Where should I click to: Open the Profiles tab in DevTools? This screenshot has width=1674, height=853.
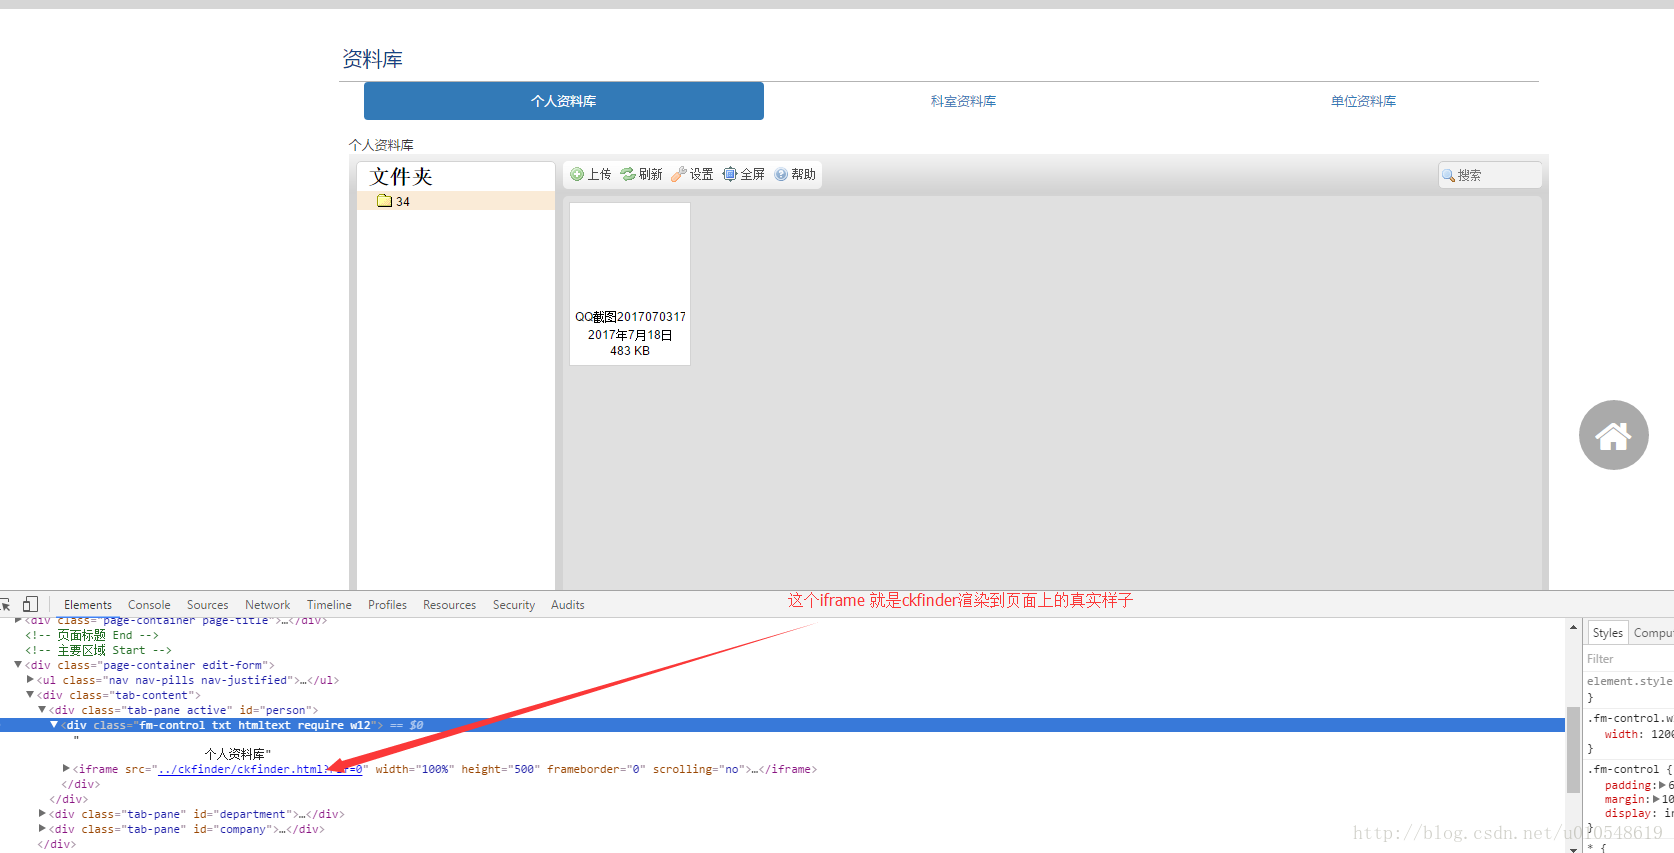click(387, 605)
